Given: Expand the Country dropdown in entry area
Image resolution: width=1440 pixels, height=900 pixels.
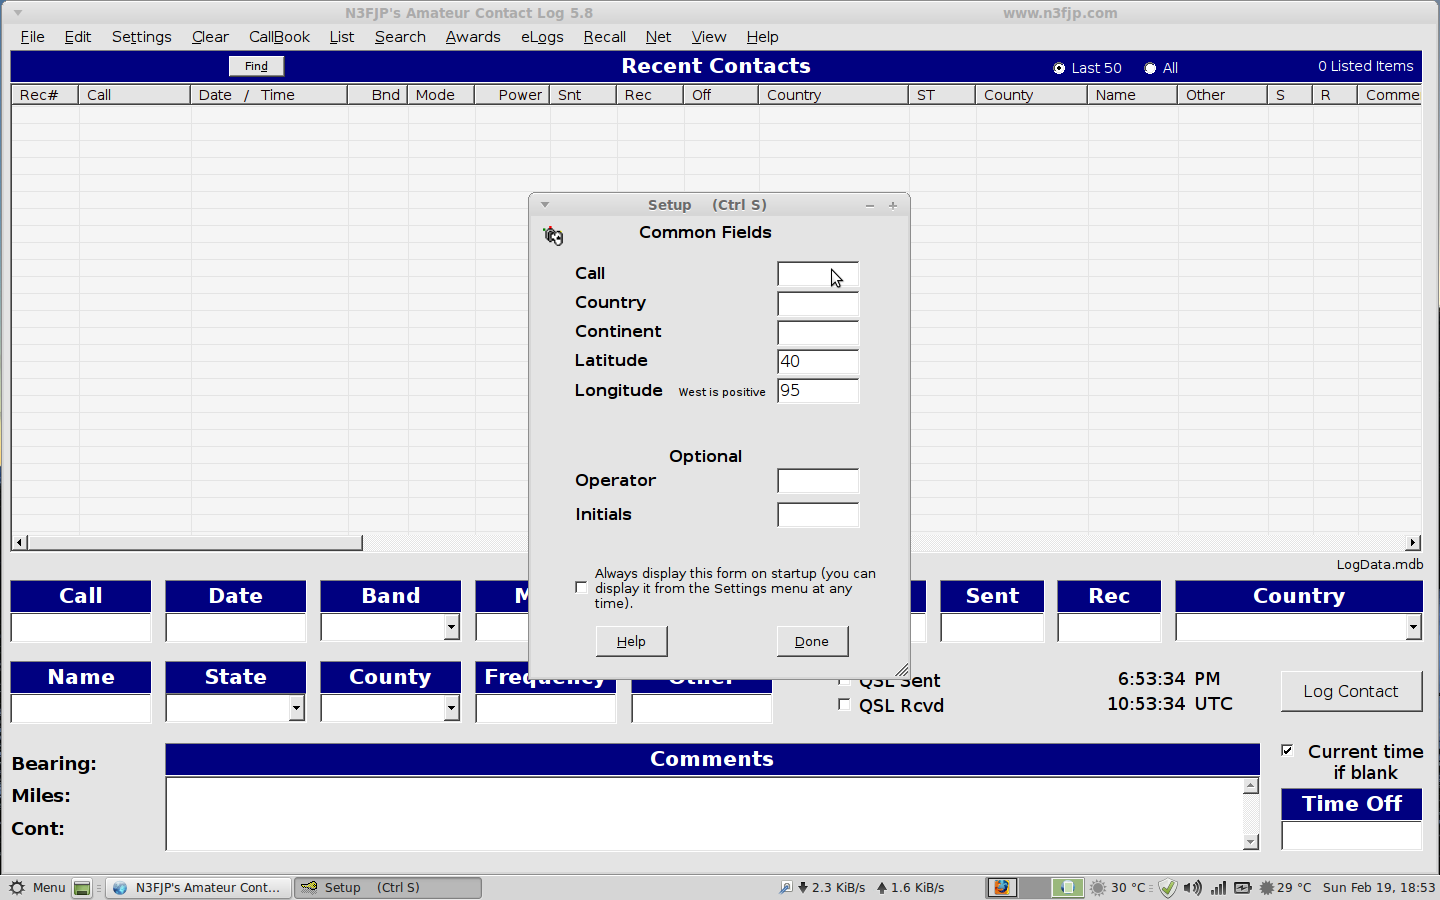Looking at the screenshot, I should [1413, 627].
